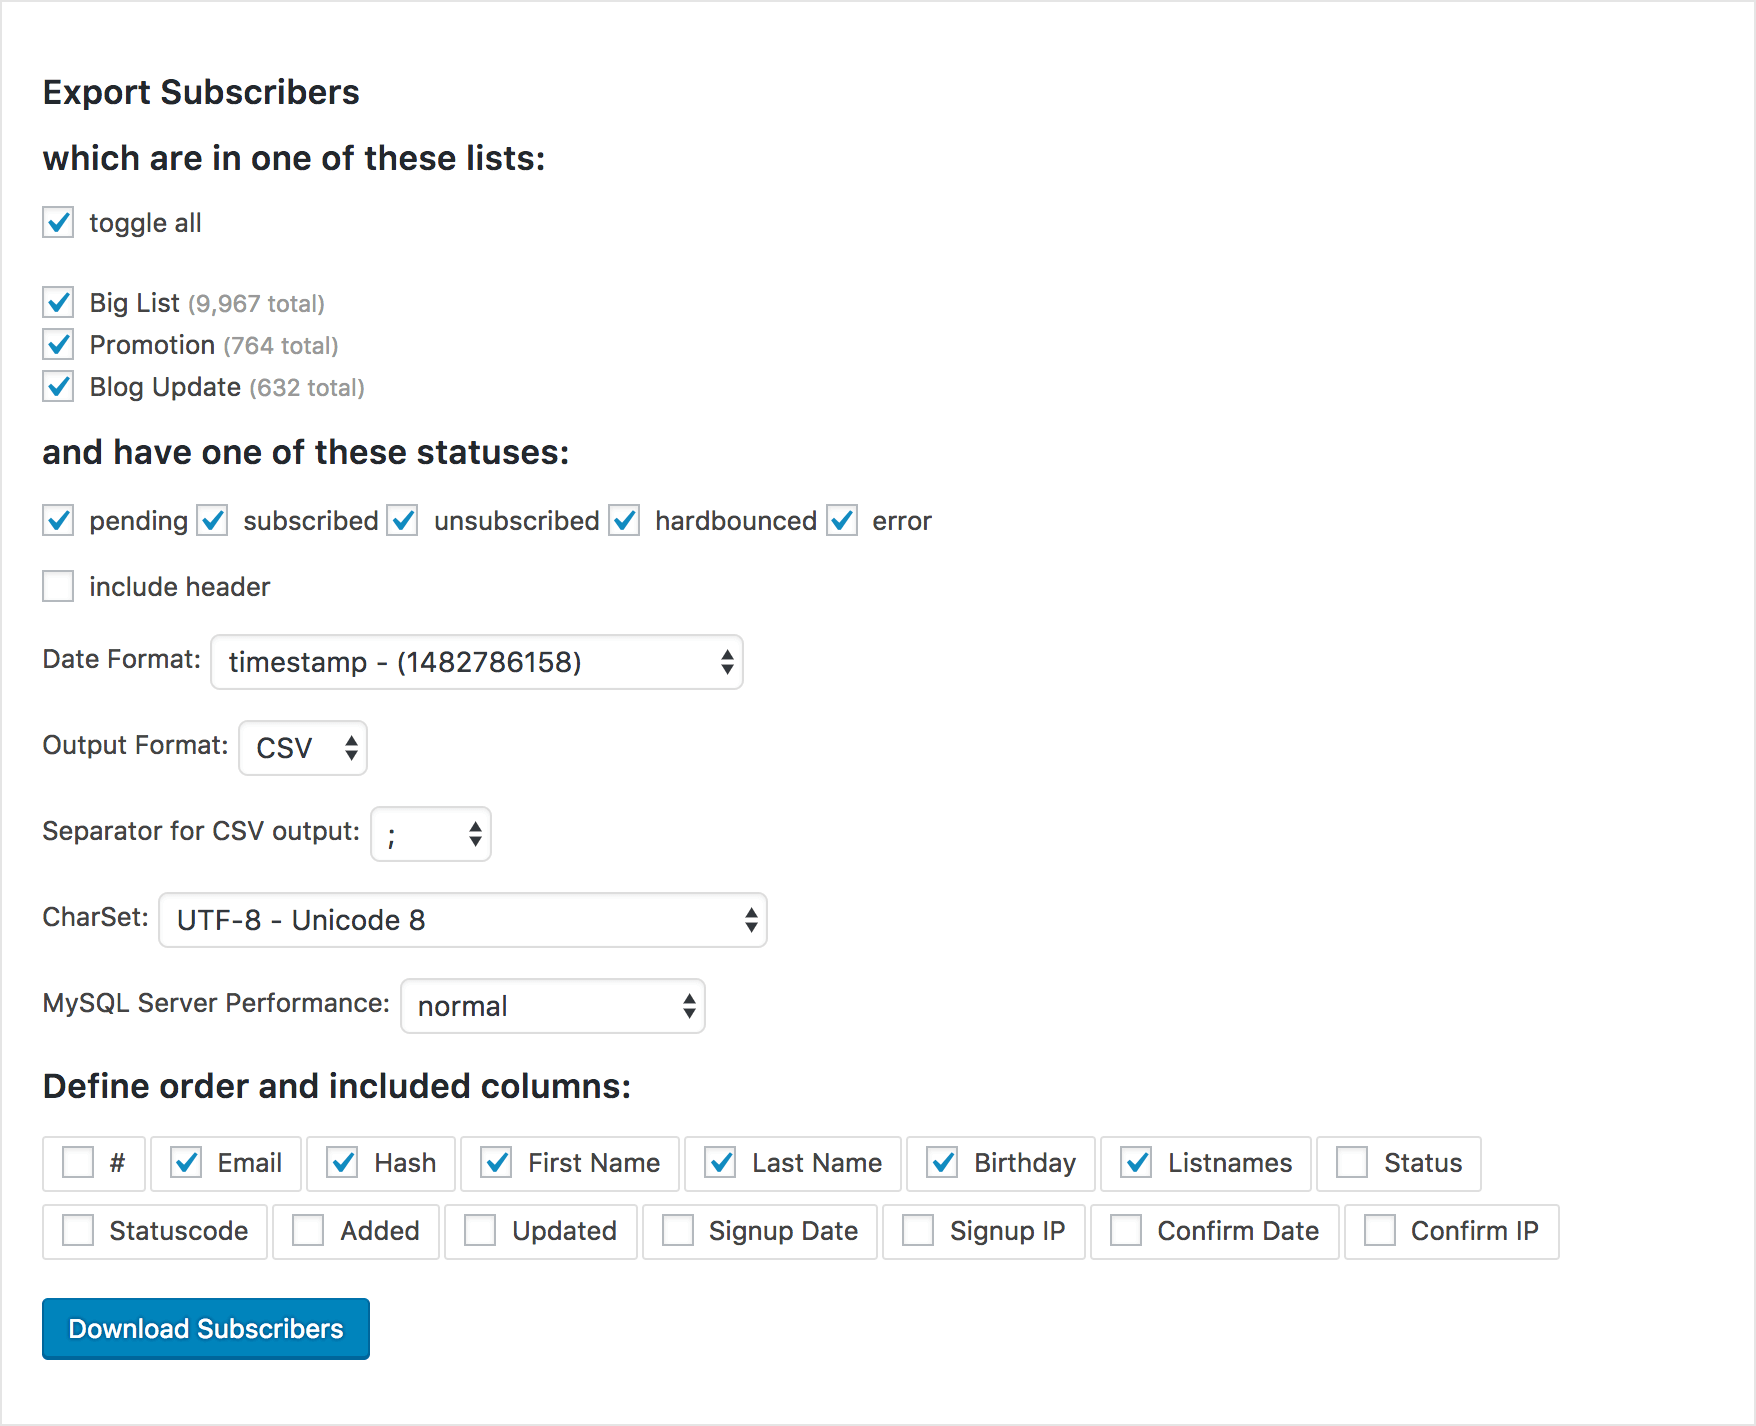Disable the unsubscribed status checkbox
Viewport: 1756px width, 1426px height.
pyautogui.click(x=402, y=520)
